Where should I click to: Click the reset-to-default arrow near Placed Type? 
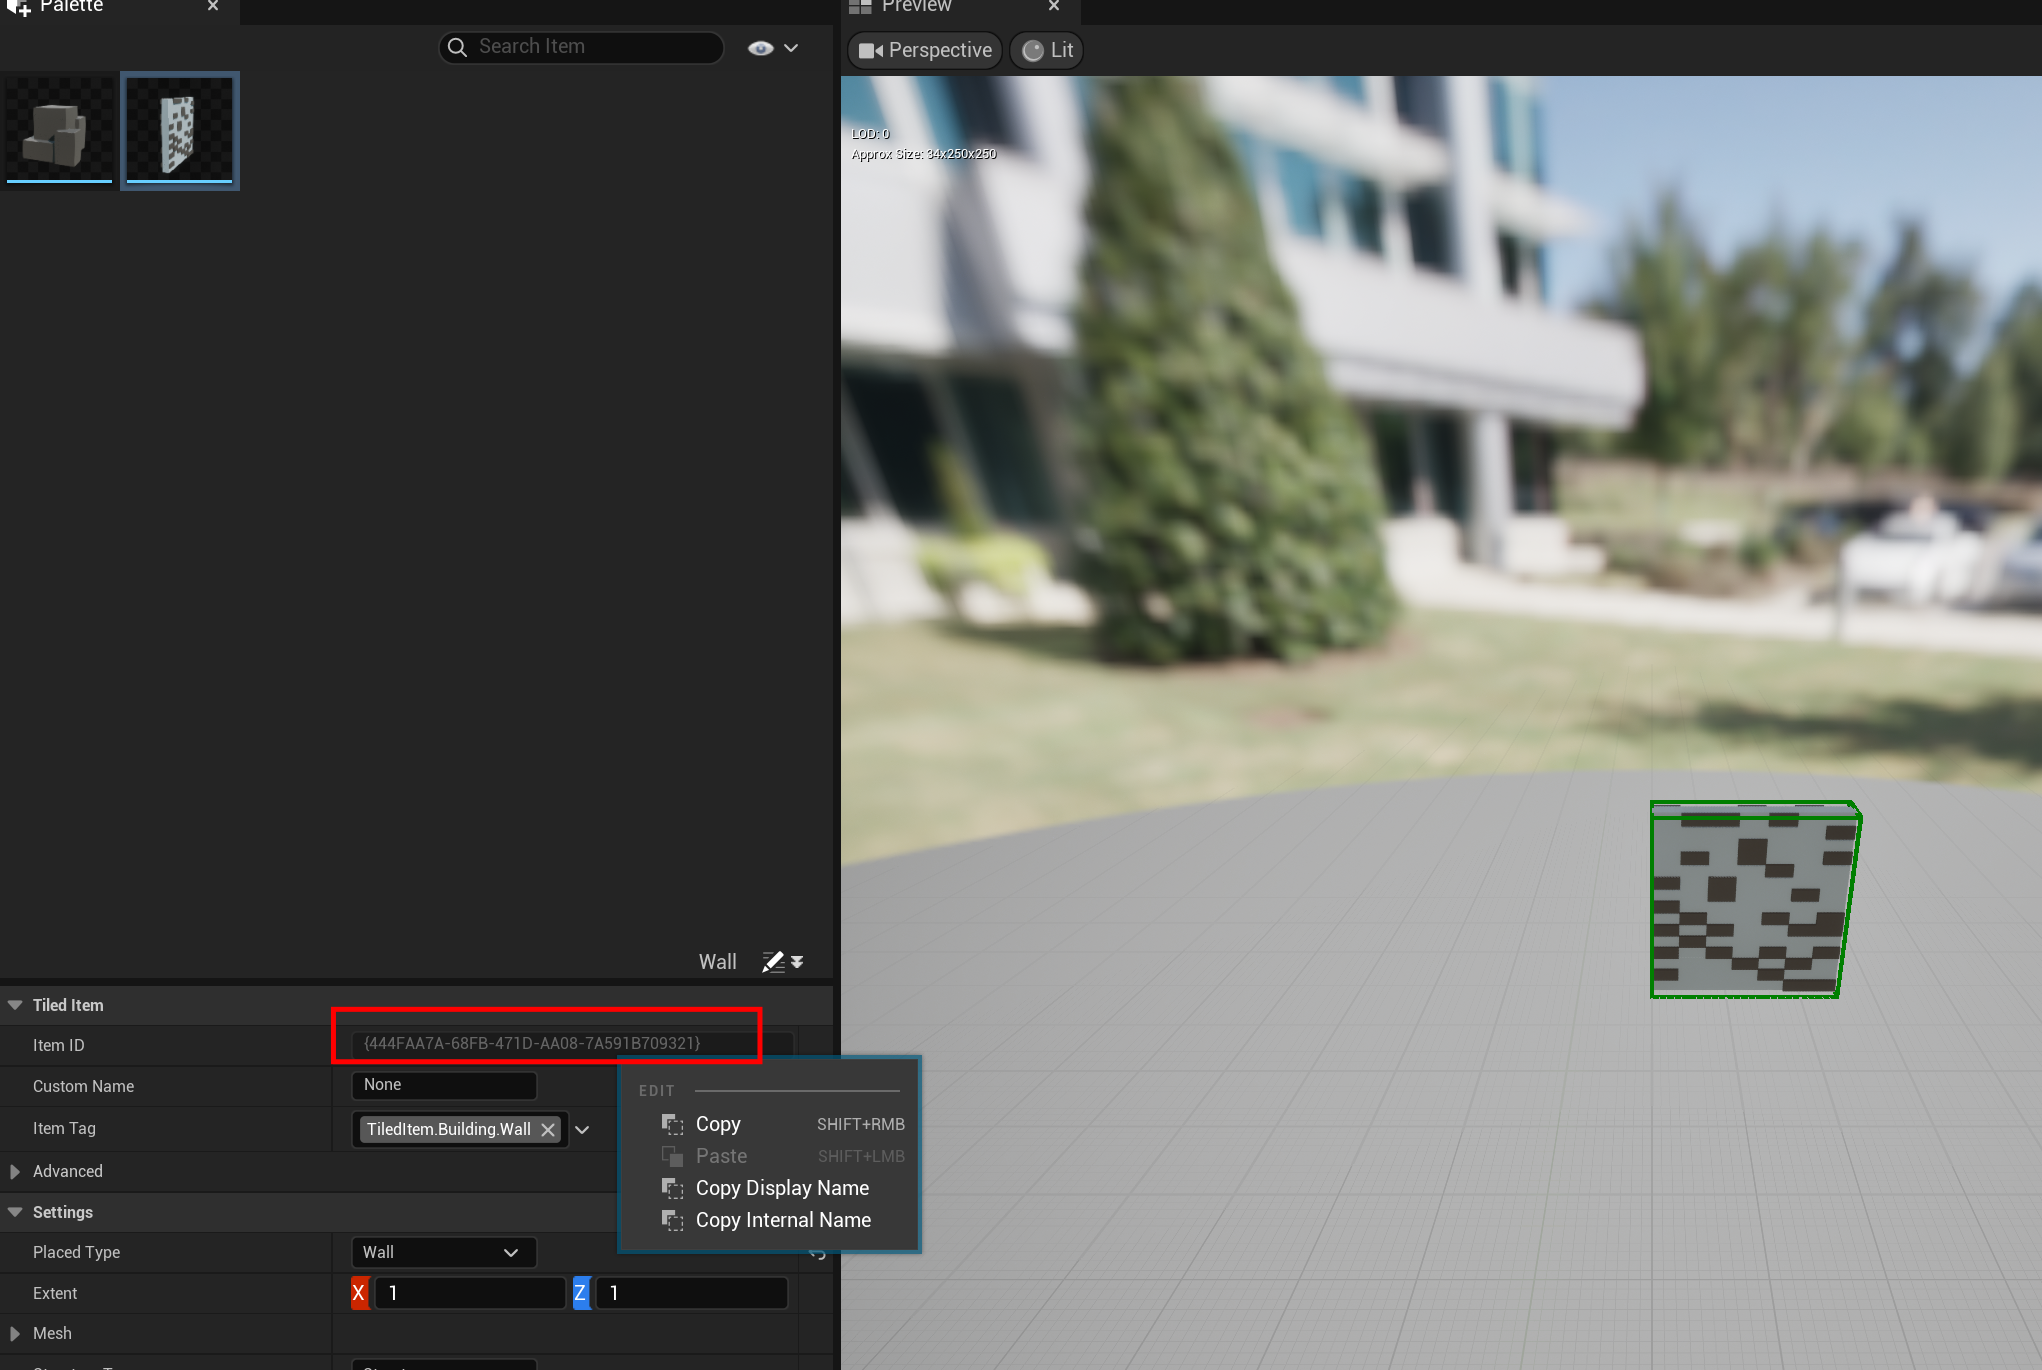coord(817,1253)
